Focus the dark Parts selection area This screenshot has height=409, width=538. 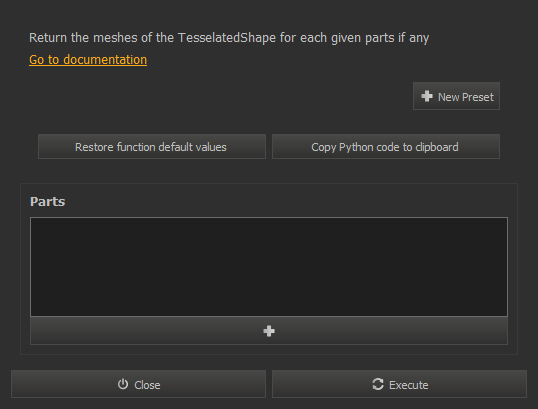[269, 267]
